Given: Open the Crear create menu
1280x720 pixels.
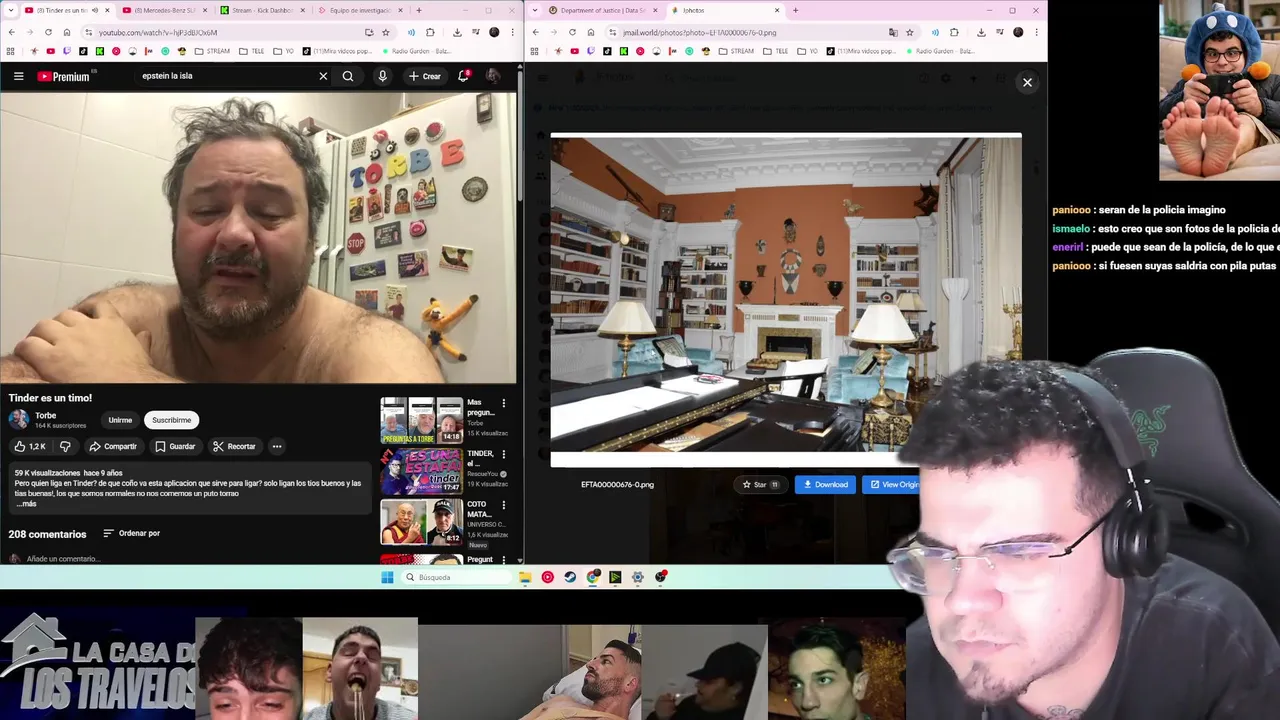Looking at the screenshot, I should [x=424, y=76].
